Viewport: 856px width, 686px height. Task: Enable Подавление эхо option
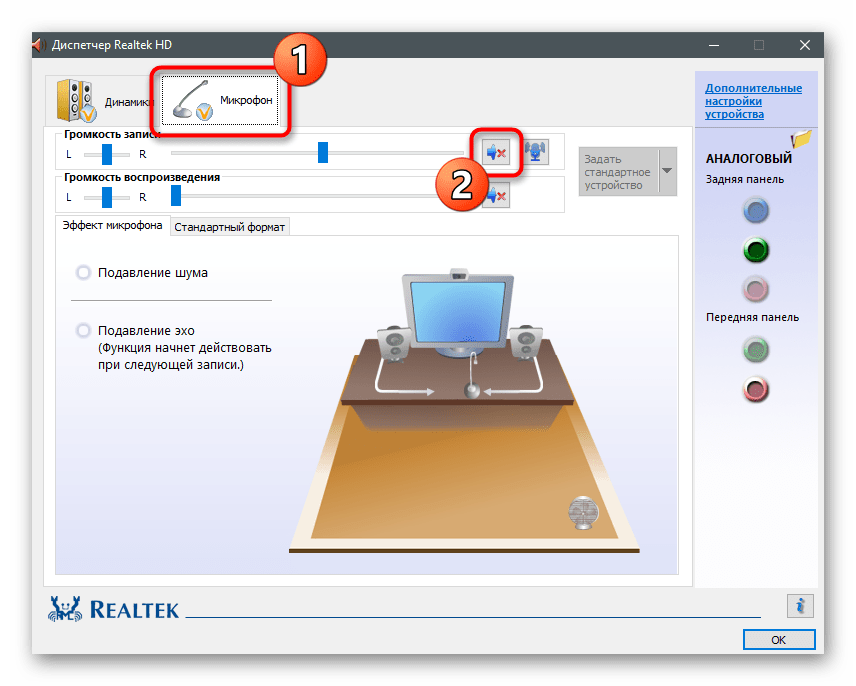click(x=83, y=330)
